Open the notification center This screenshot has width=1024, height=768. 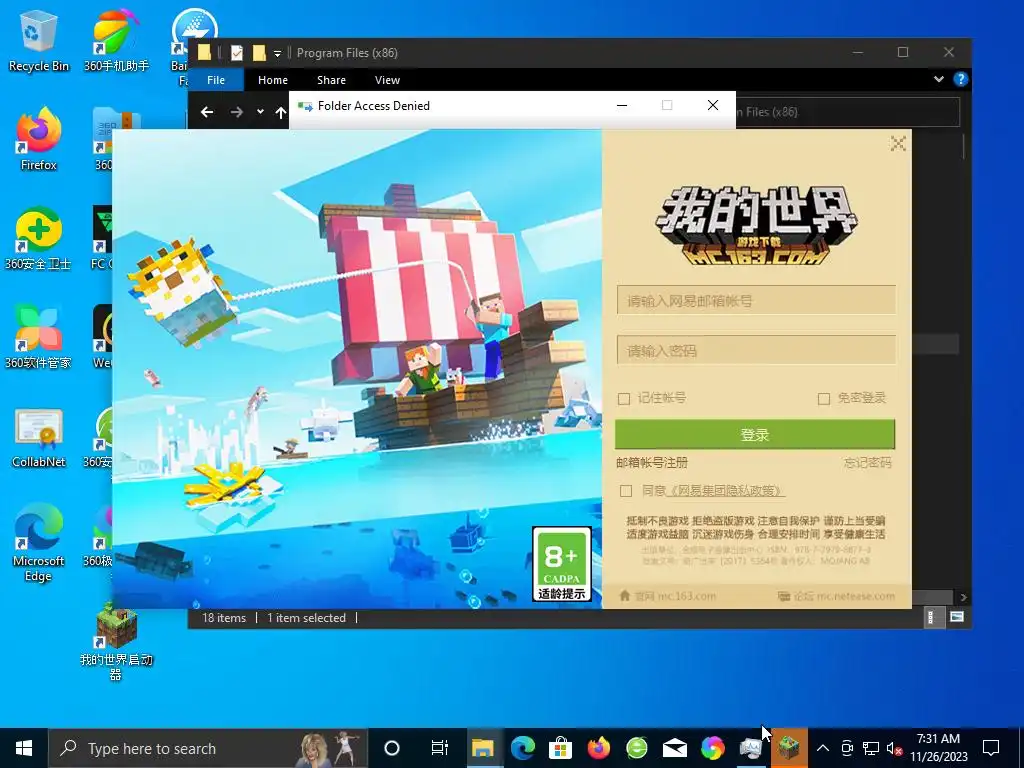pyautogui.click(x=991, y=748)
